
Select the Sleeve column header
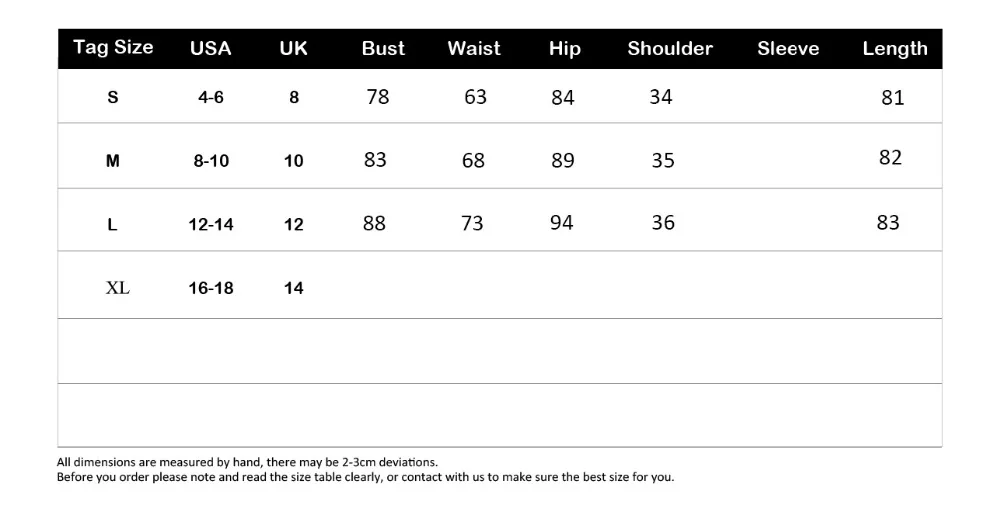click(x=788, y=48)
